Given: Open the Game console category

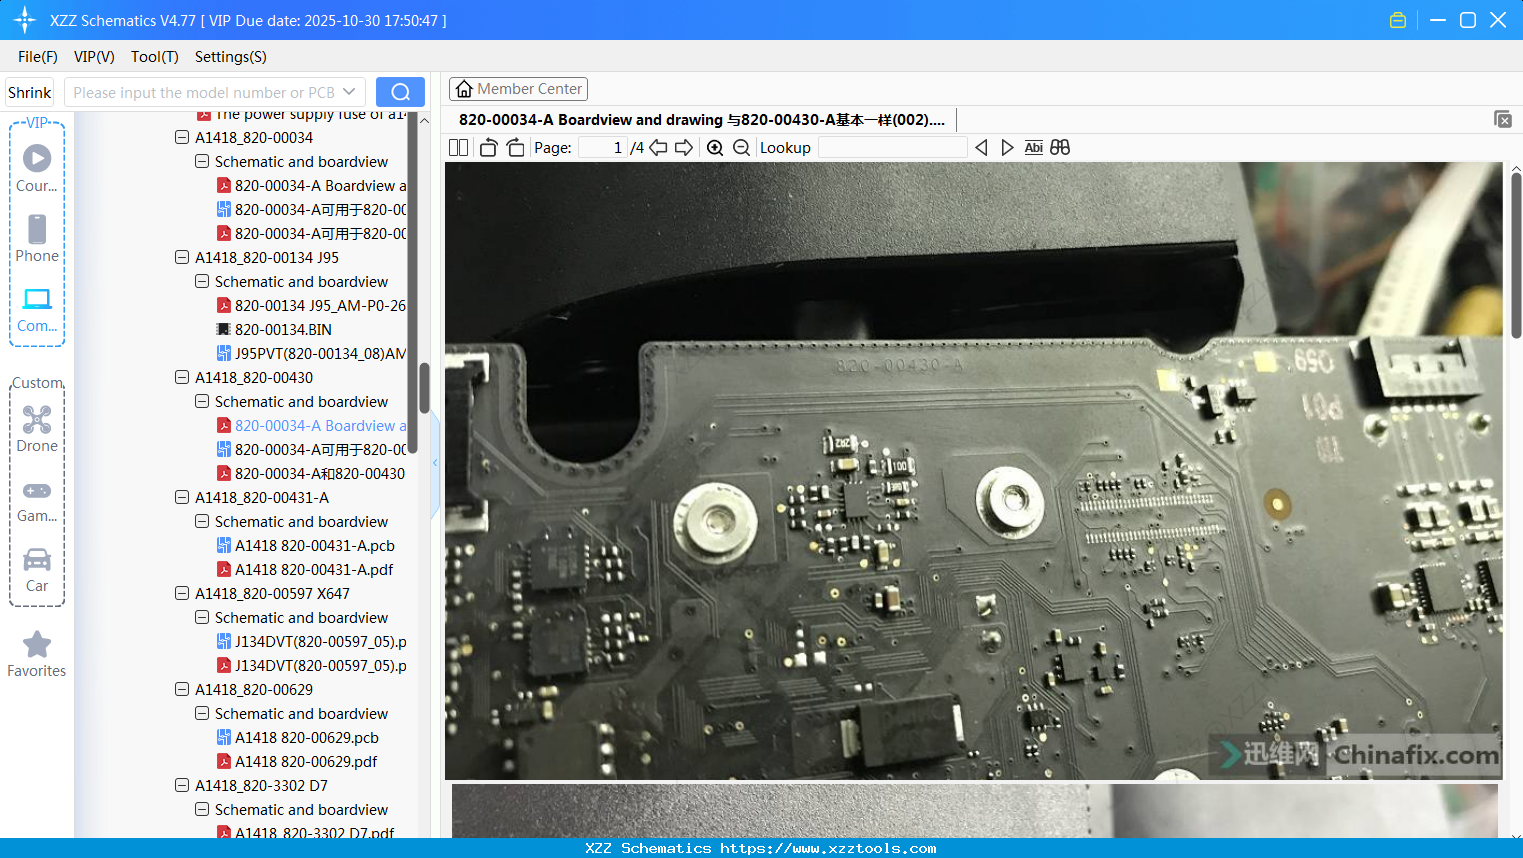Looking at the screenshot, I should tap(37, 500).
